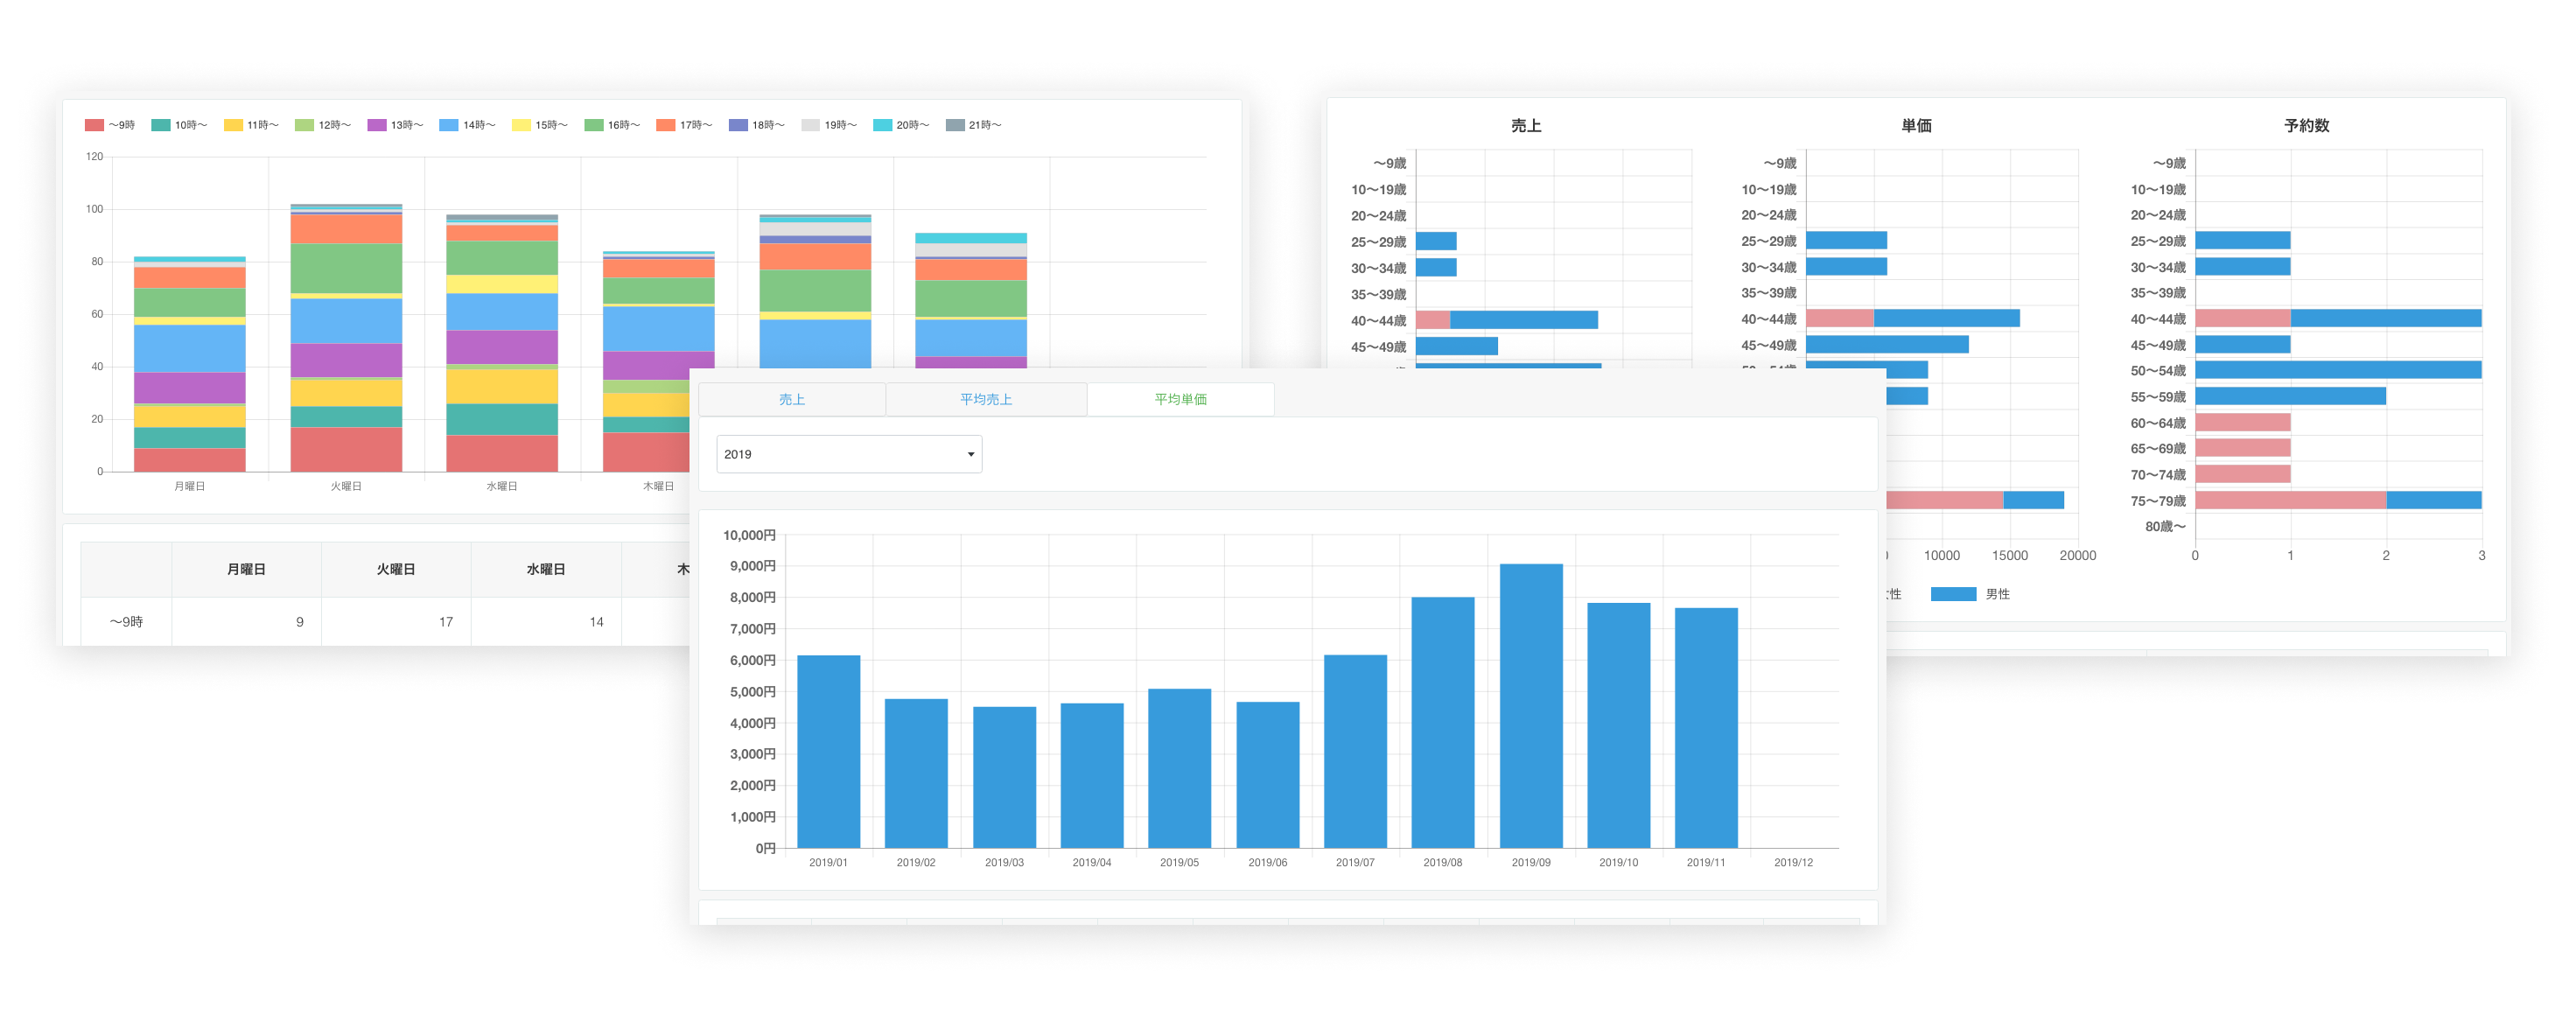The height and width of the screenshot is (1029, 2576).
Task: Click the 50~54歳 bar in 予約数 chart
Action: click(x=2337, y=370)
